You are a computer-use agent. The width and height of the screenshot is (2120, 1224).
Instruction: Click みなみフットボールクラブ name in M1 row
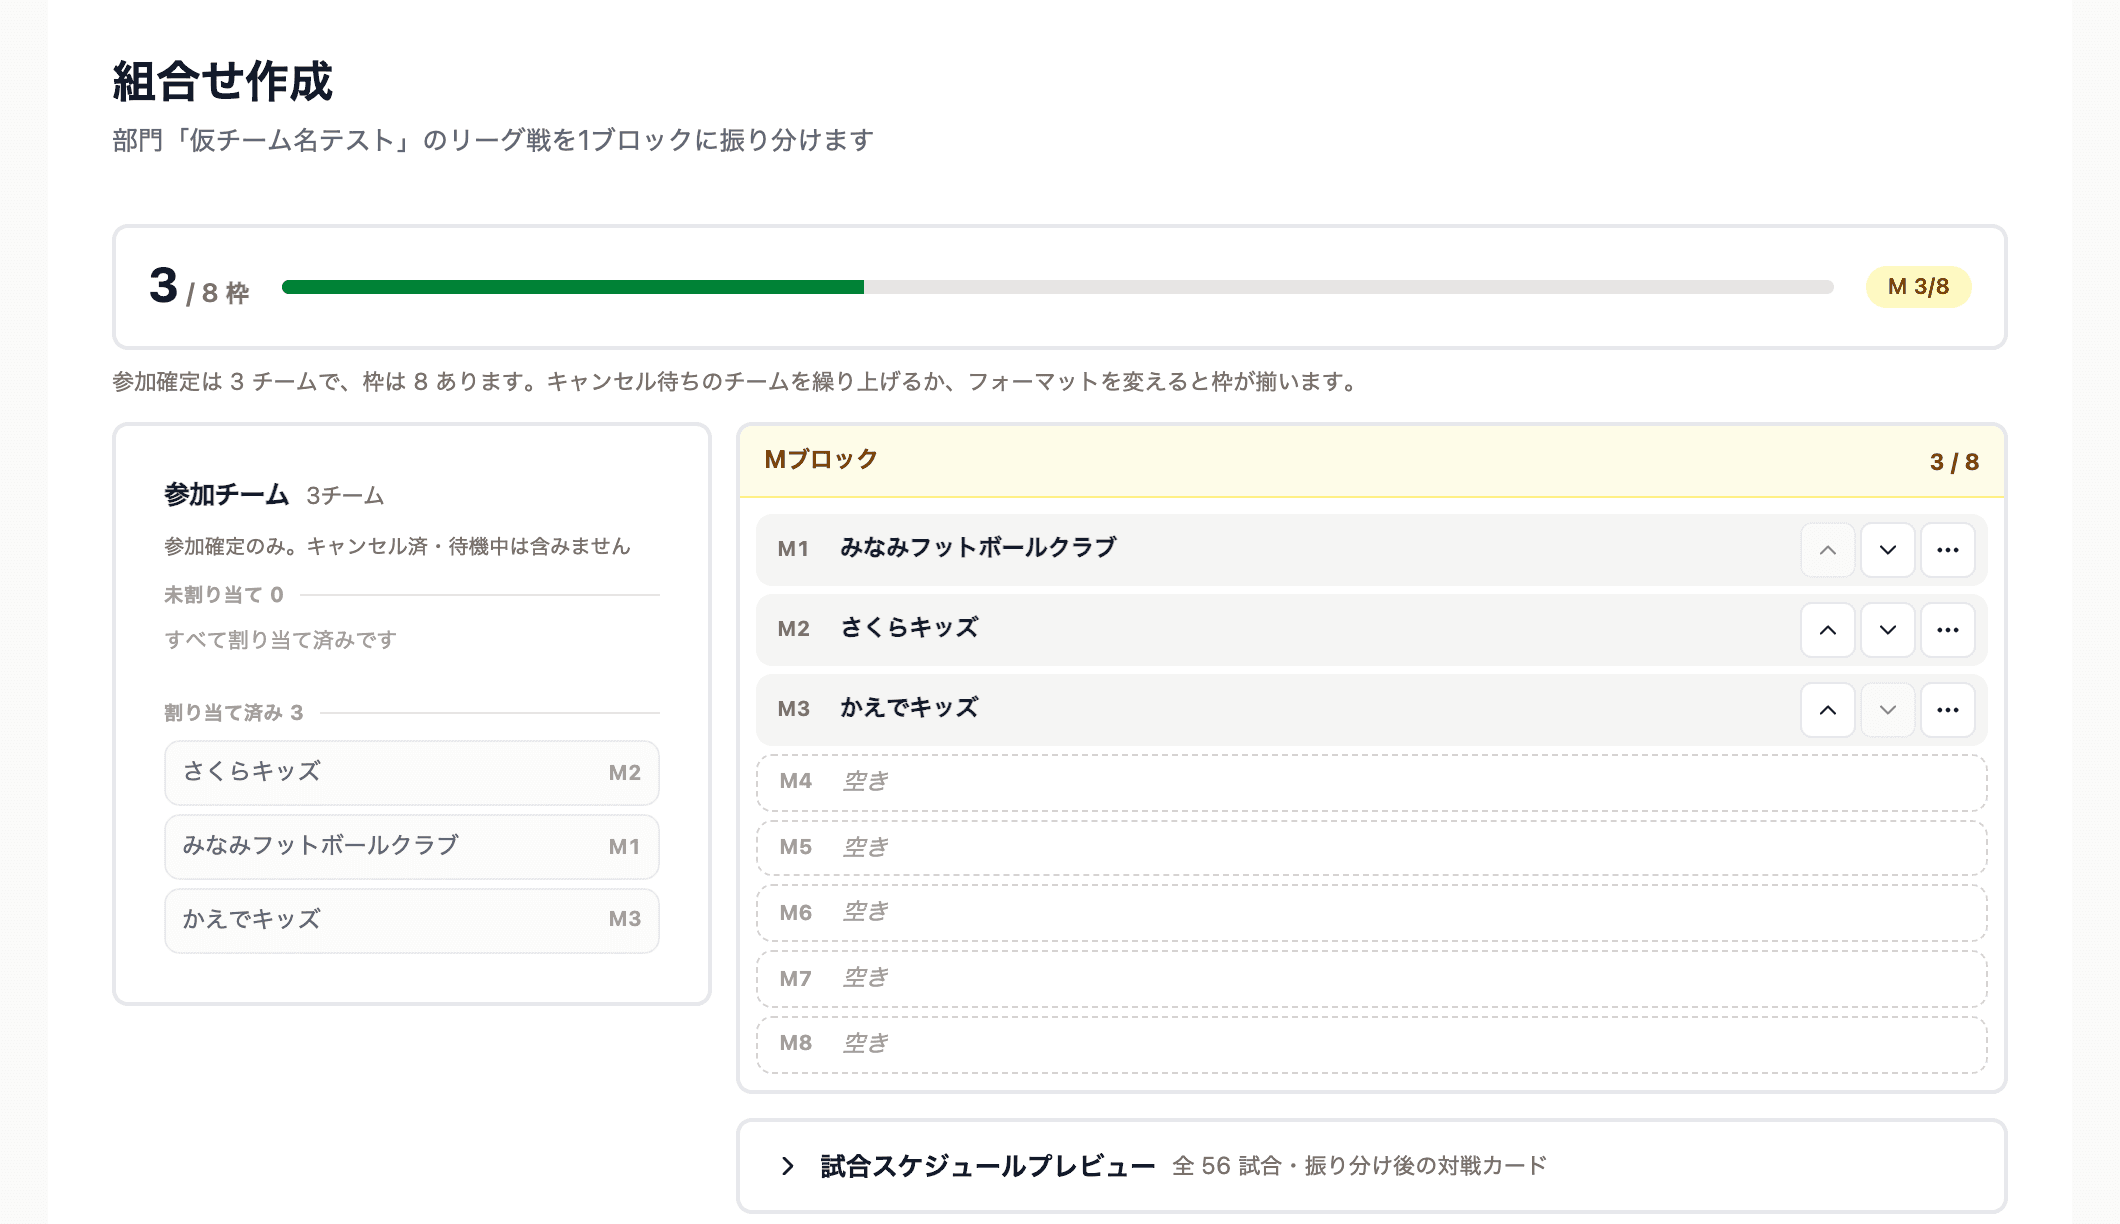pos(978,548)
